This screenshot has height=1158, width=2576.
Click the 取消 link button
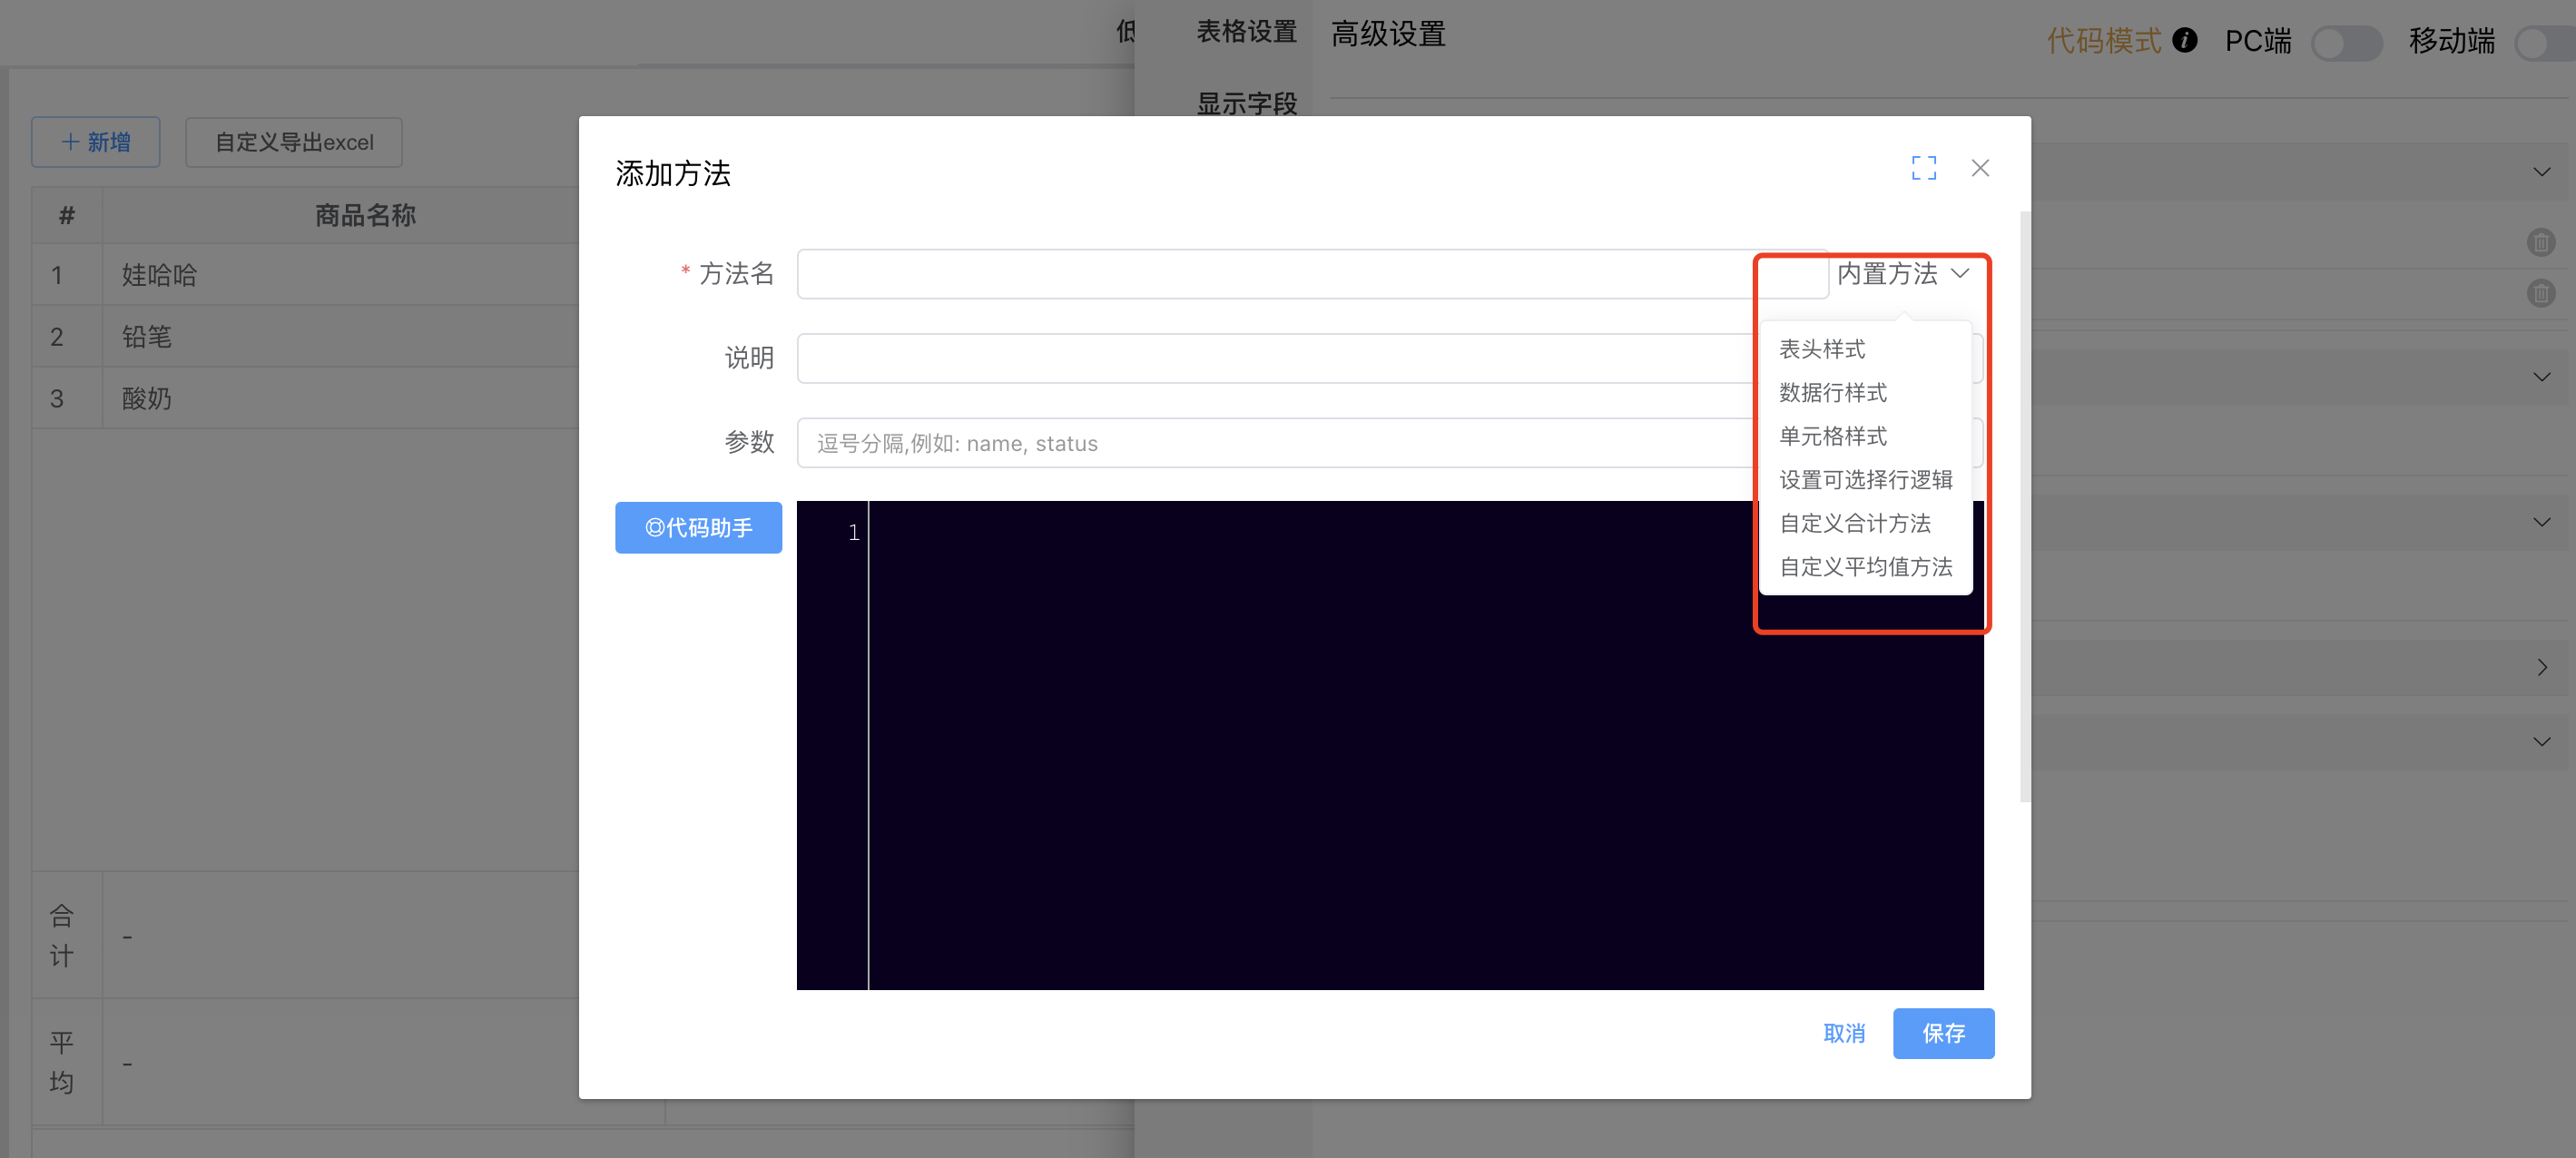tap(1843, 1033)
